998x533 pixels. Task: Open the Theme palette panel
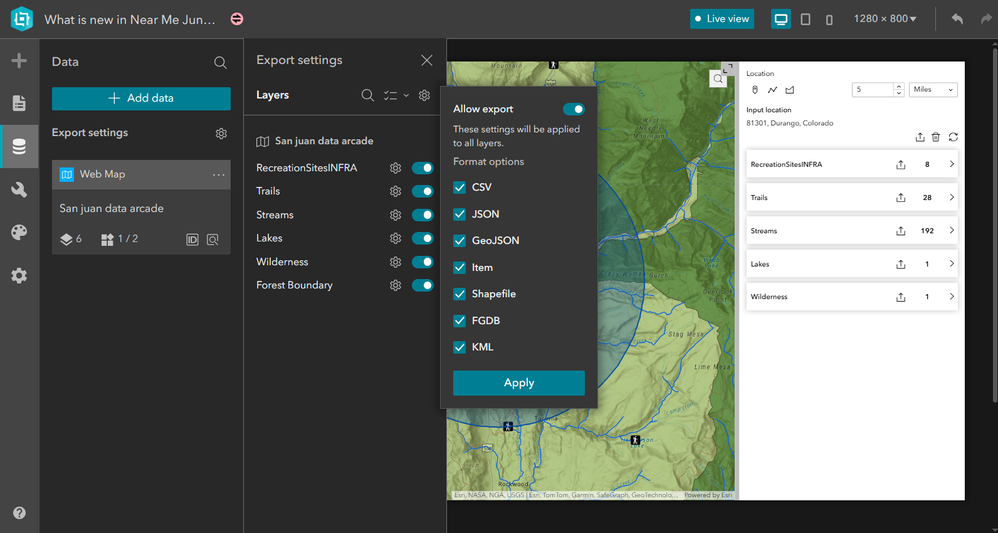tap(19, 232)
